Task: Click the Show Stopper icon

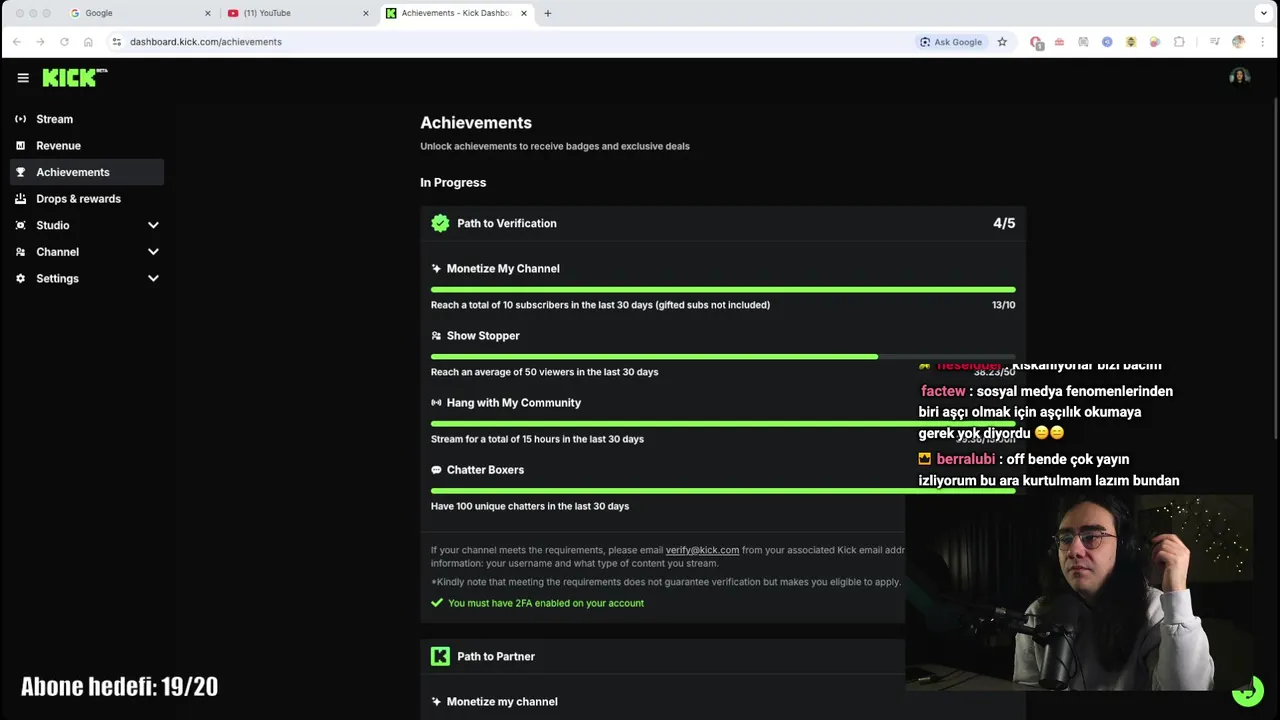Action: pos(436,336)
